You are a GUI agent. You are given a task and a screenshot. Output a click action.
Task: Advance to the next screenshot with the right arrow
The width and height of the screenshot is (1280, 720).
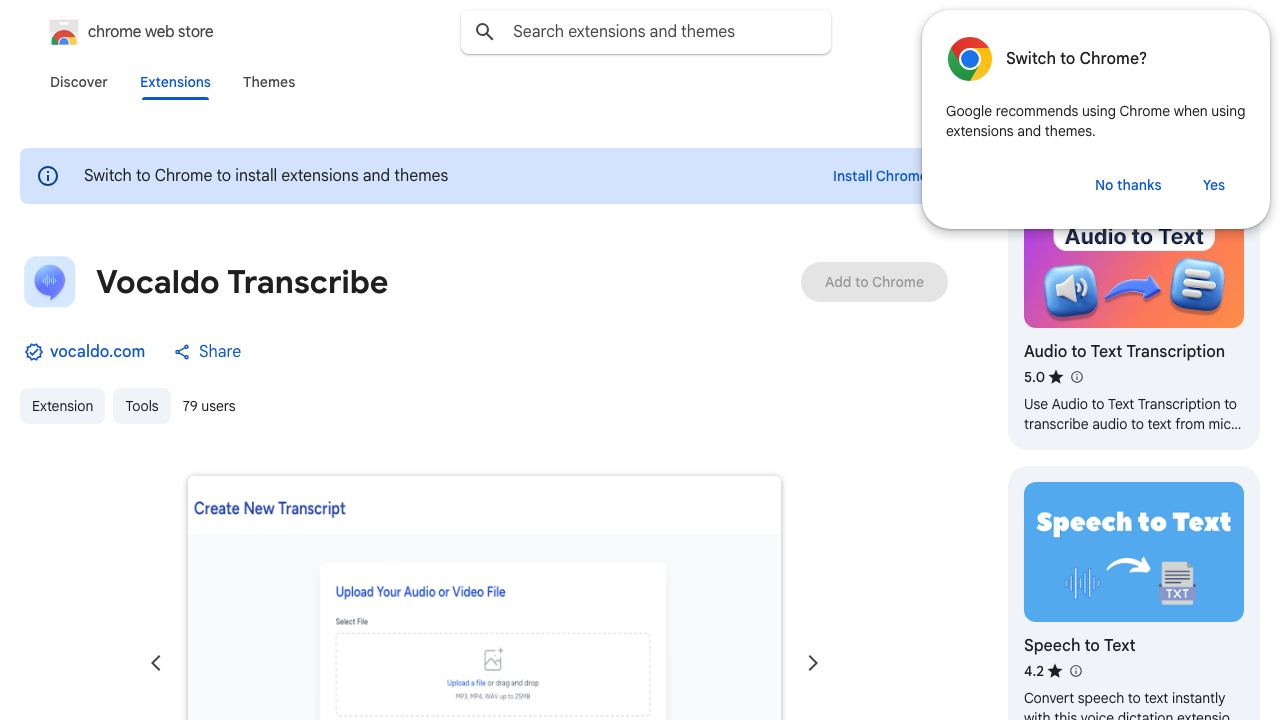pos(813,663)
